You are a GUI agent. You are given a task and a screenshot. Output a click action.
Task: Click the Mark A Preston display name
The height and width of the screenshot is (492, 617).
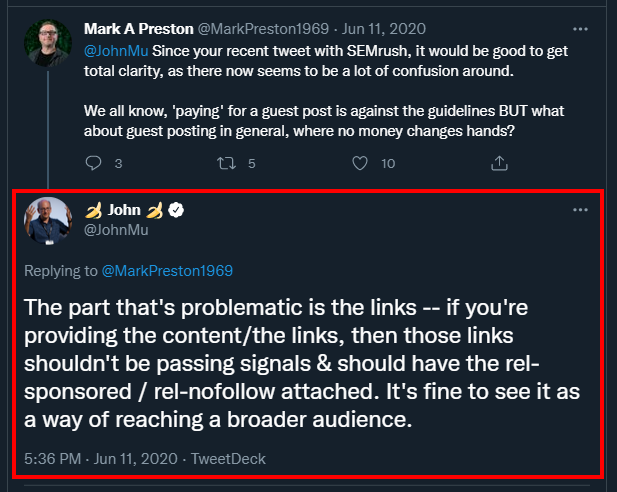pyautogui.click(x=140, y=28)
